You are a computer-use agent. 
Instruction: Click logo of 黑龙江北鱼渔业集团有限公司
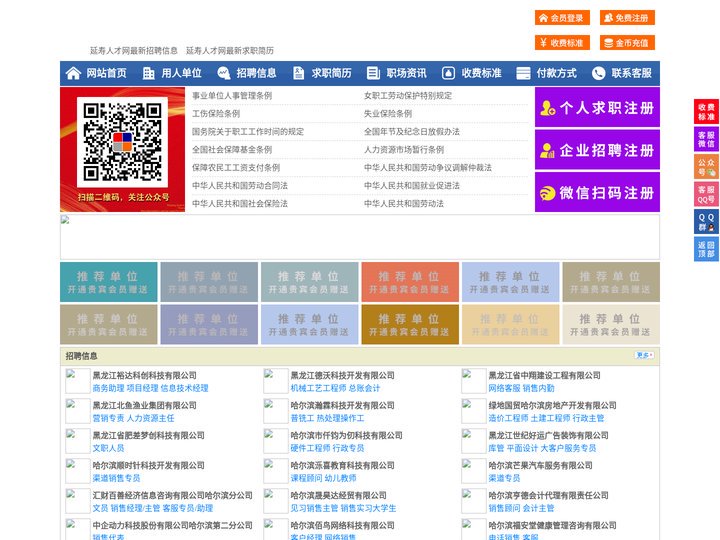[x=78, y=411]
